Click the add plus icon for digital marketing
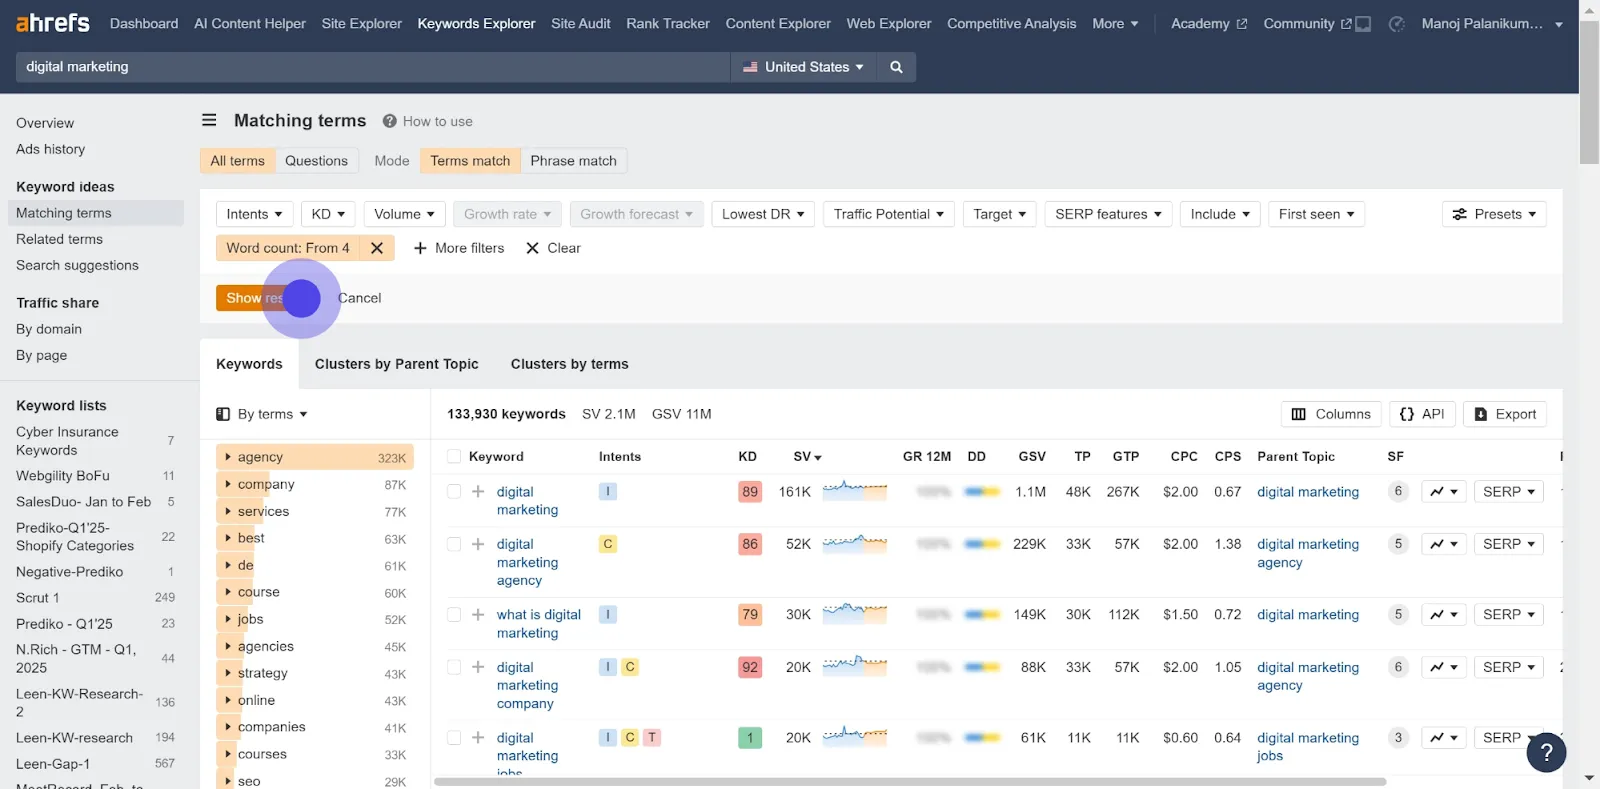The width and height of the screenshot is (1600, 789). (478, 492)
